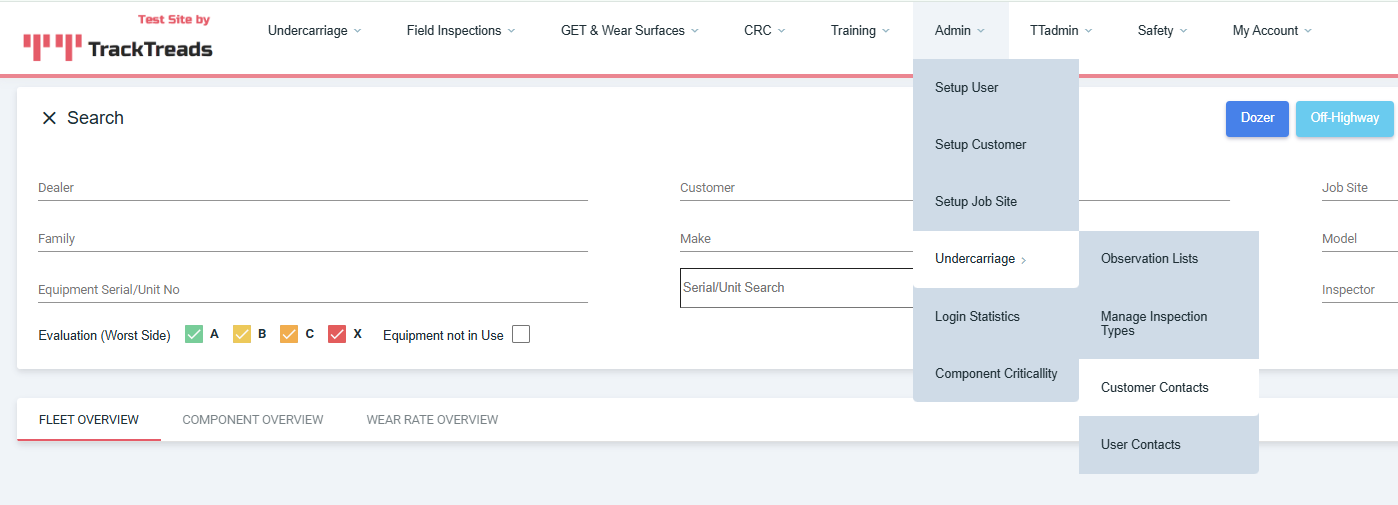Image resolution: width=1398 pixels, height=505 pixels.
Task: Close the Search panel with X icon
Action: 49,118
